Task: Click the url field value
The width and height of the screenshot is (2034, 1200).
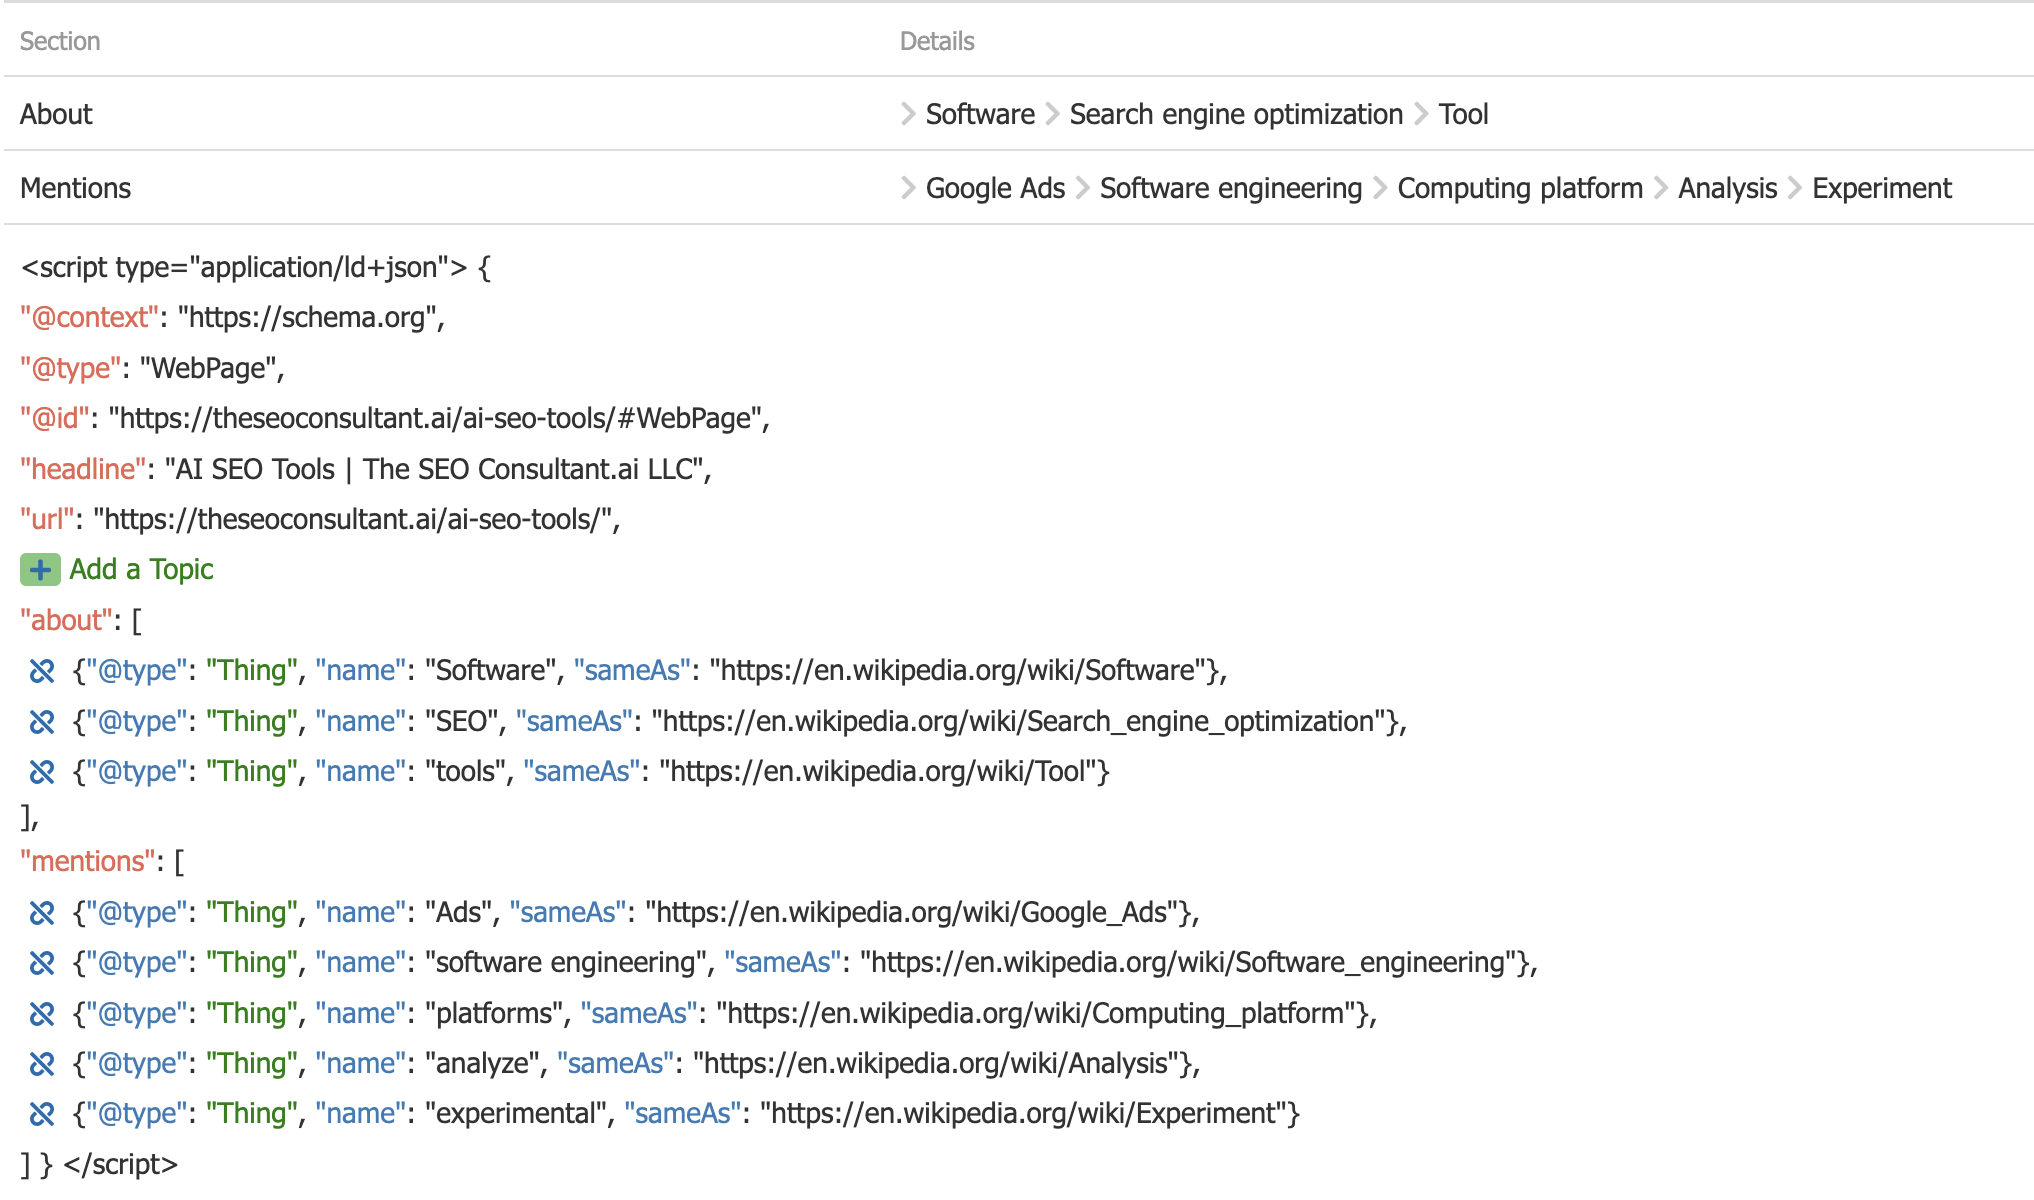Action: click(x=355, y=519)
